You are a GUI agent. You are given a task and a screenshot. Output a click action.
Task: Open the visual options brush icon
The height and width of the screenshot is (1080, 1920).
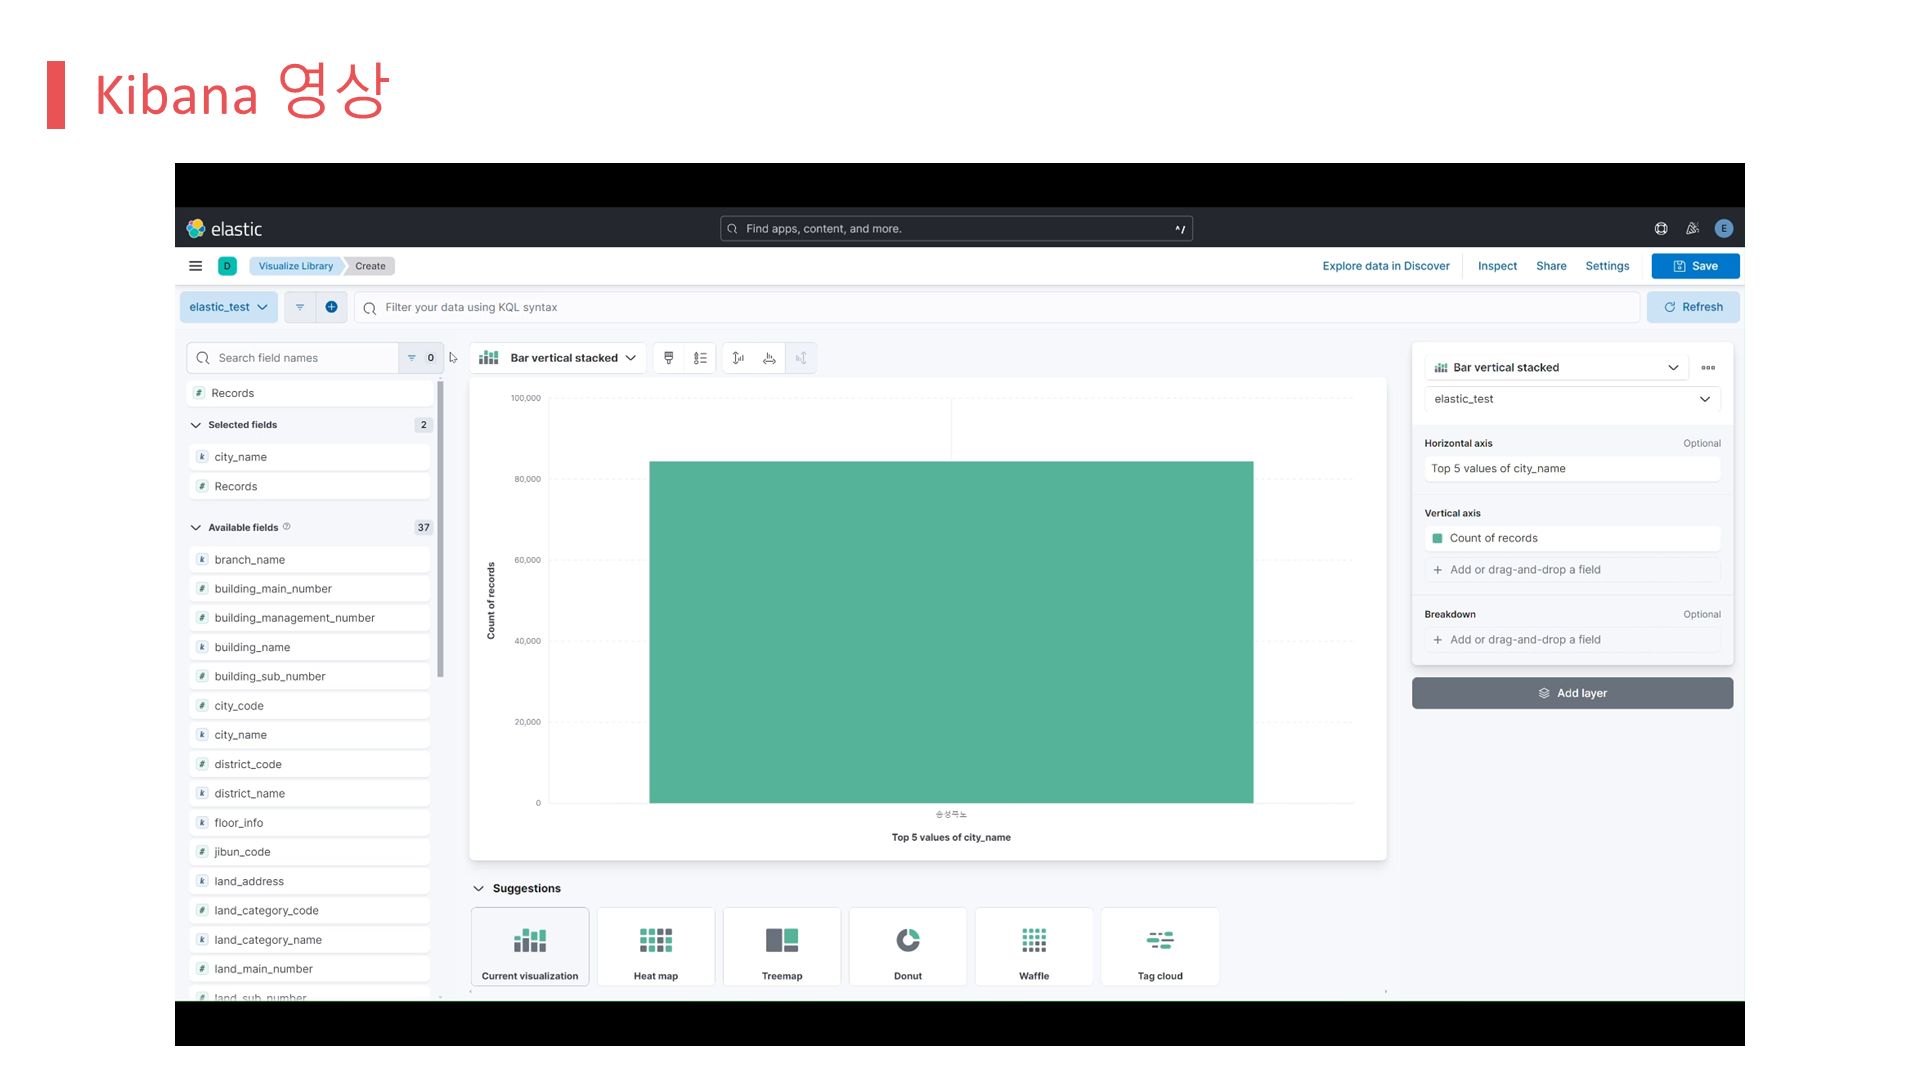(669, 358)
